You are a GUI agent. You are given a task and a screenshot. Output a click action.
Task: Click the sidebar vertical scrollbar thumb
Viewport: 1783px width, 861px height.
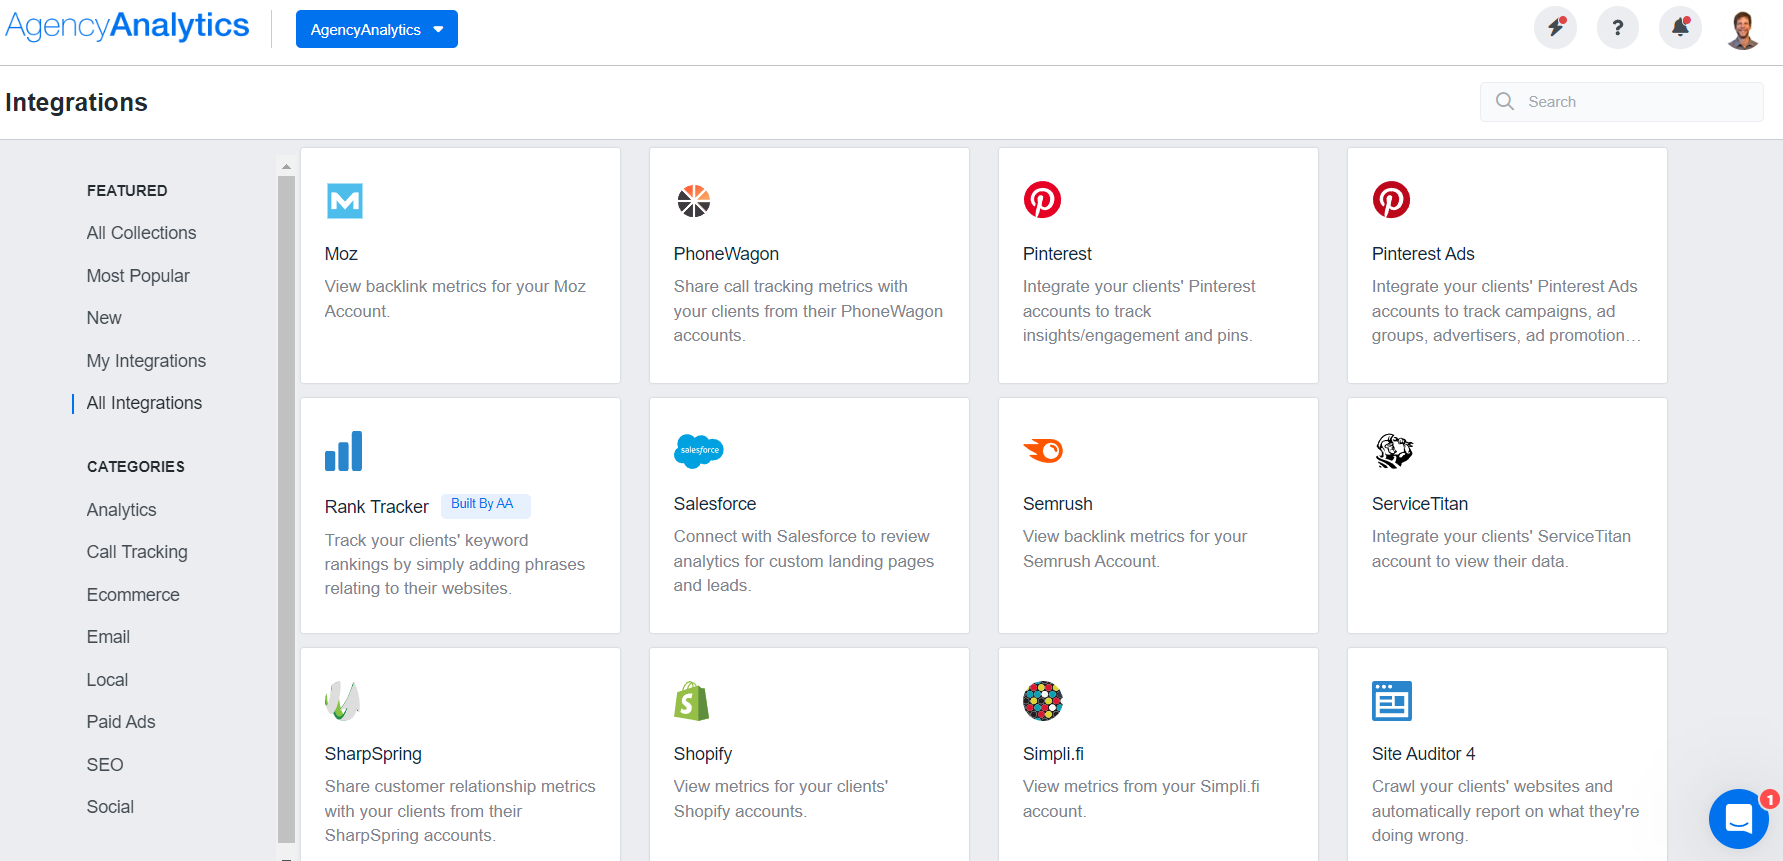[286, 510]
